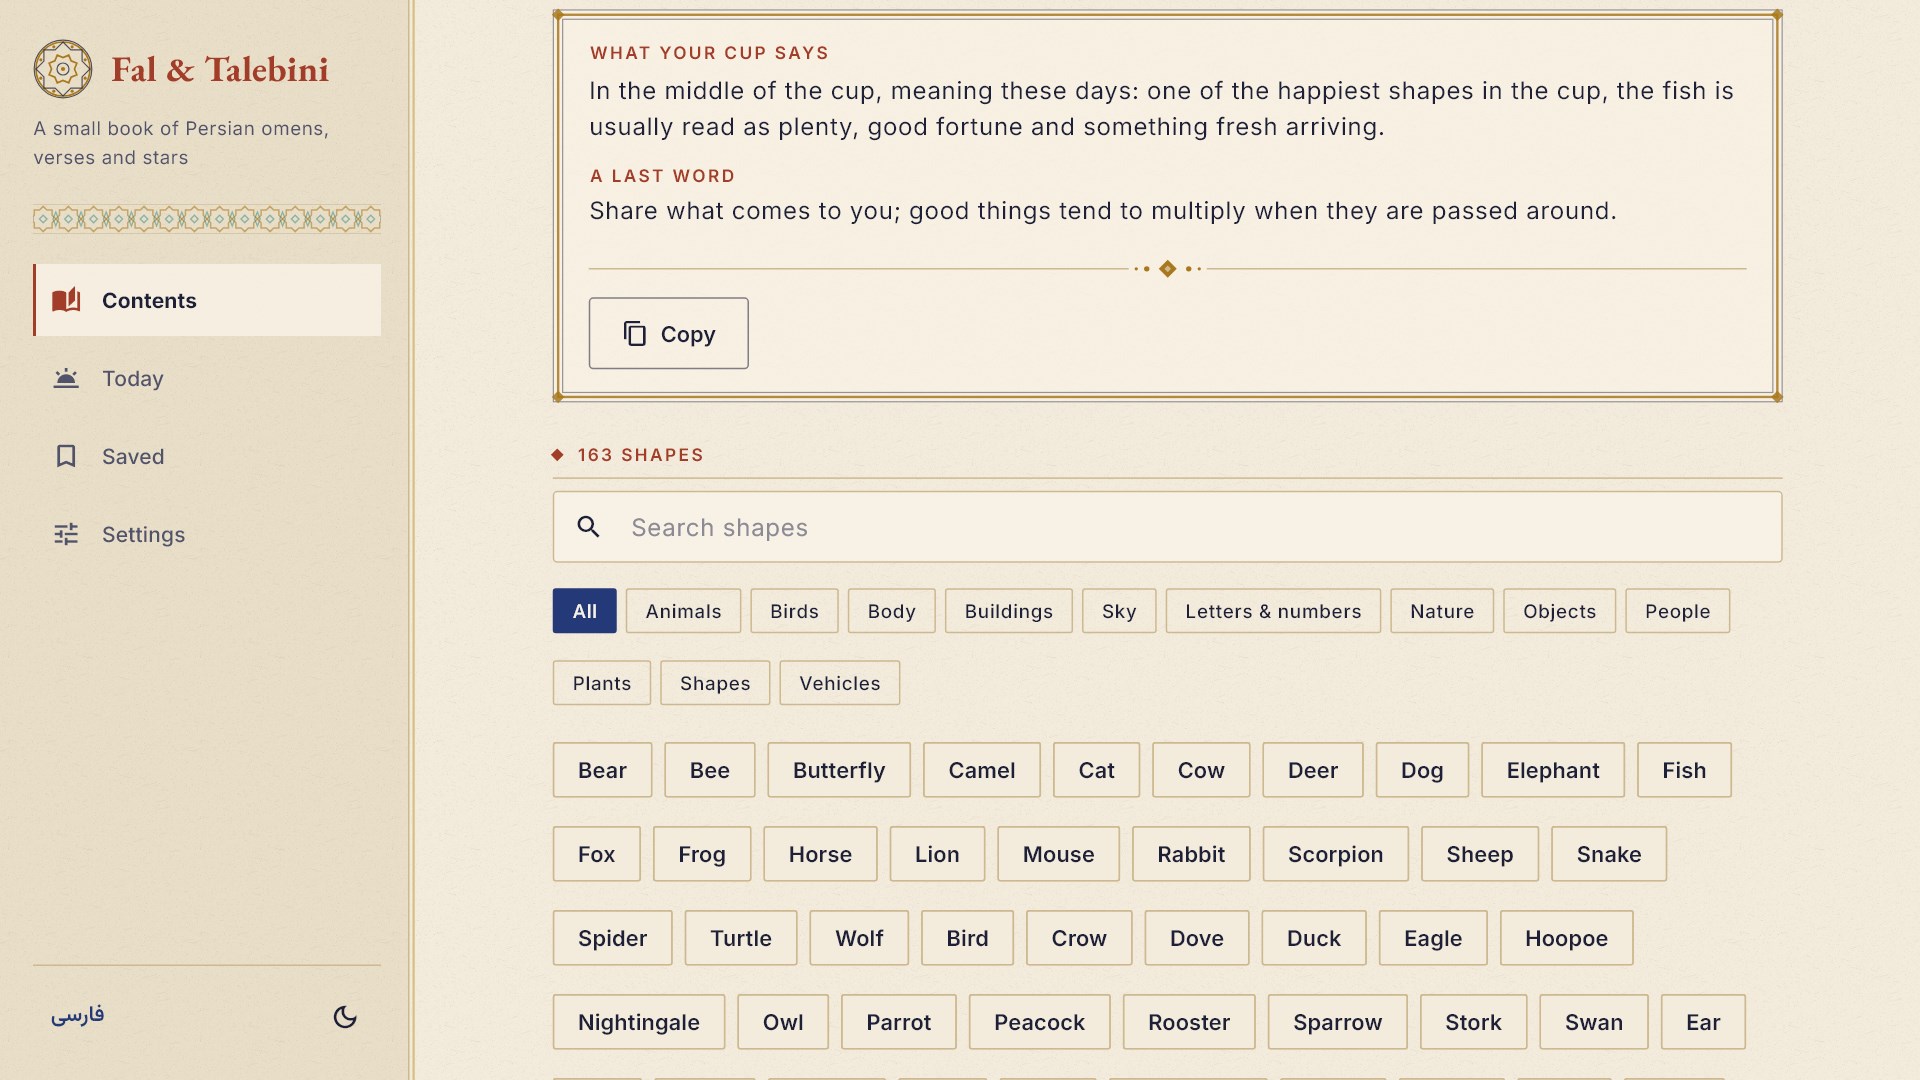Click the Today sunrise icon
The image size is (1920, 1080).
point(66,378)
